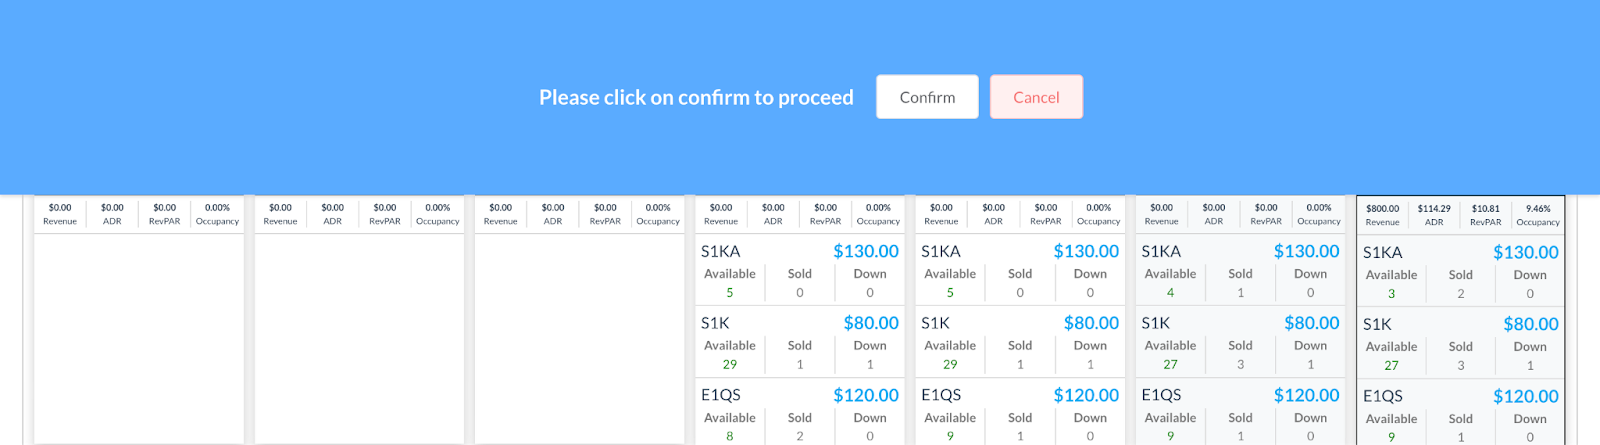Select S1K room label in highlighted day column
Image resolution: width=1600 pixels, height=445 pixels.
[1377, 324]
